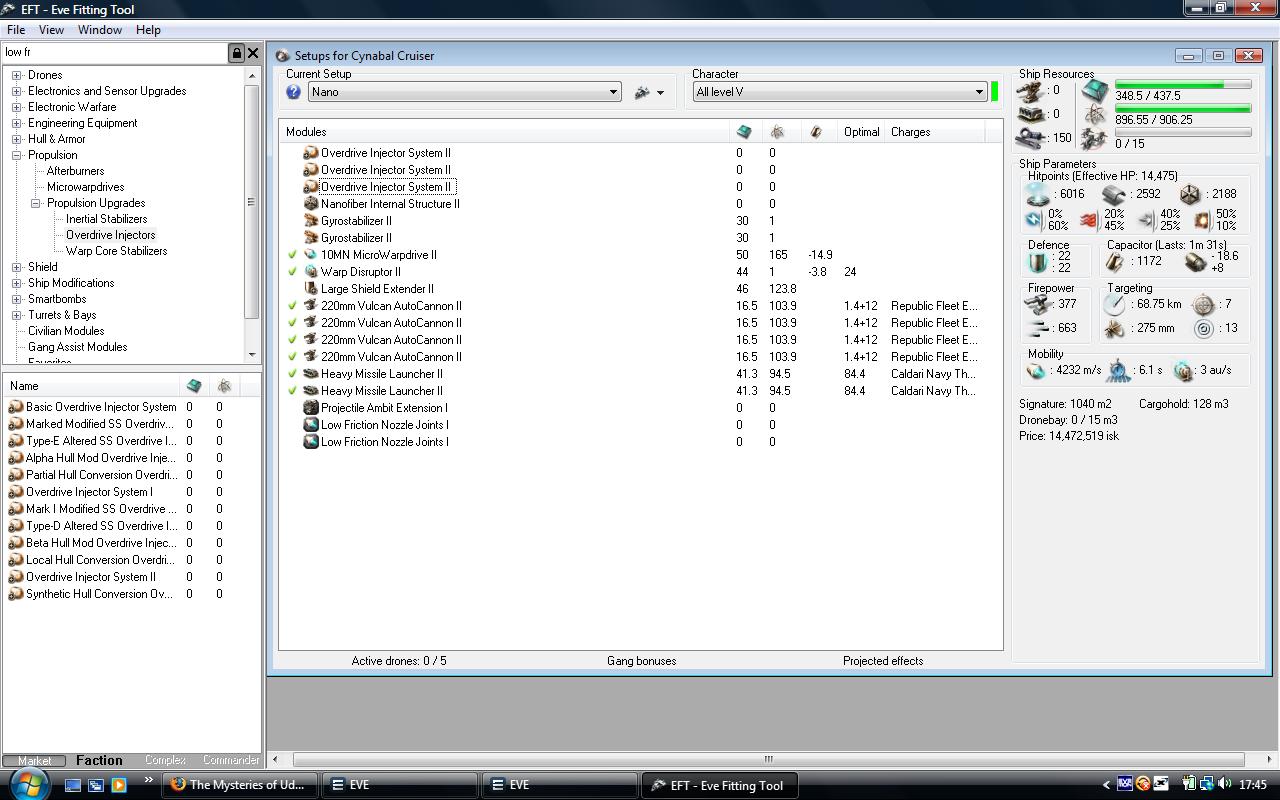
Task: Collapse the Propulsion Upgrades node
Action: (x=36, y=203)
